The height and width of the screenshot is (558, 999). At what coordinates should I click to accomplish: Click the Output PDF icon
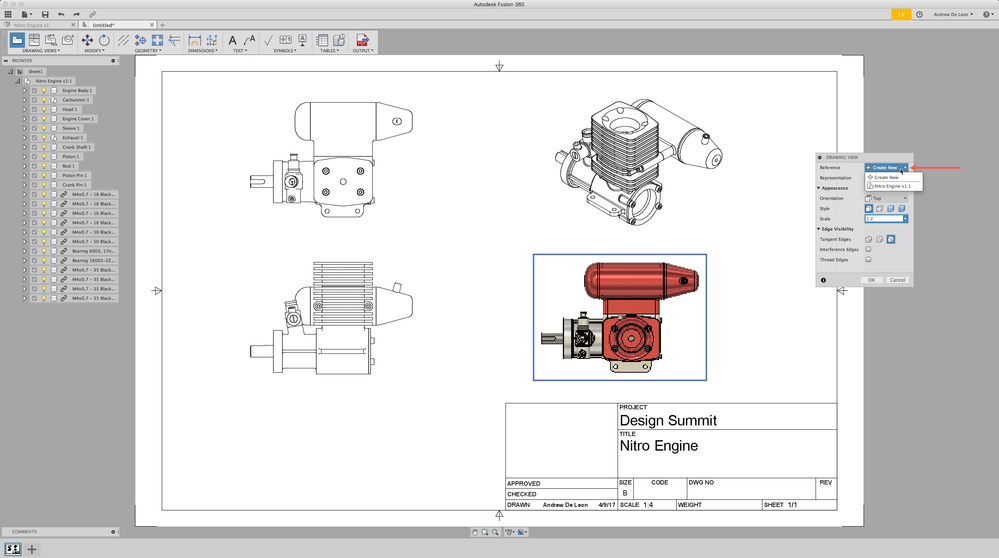pos(362,40)
